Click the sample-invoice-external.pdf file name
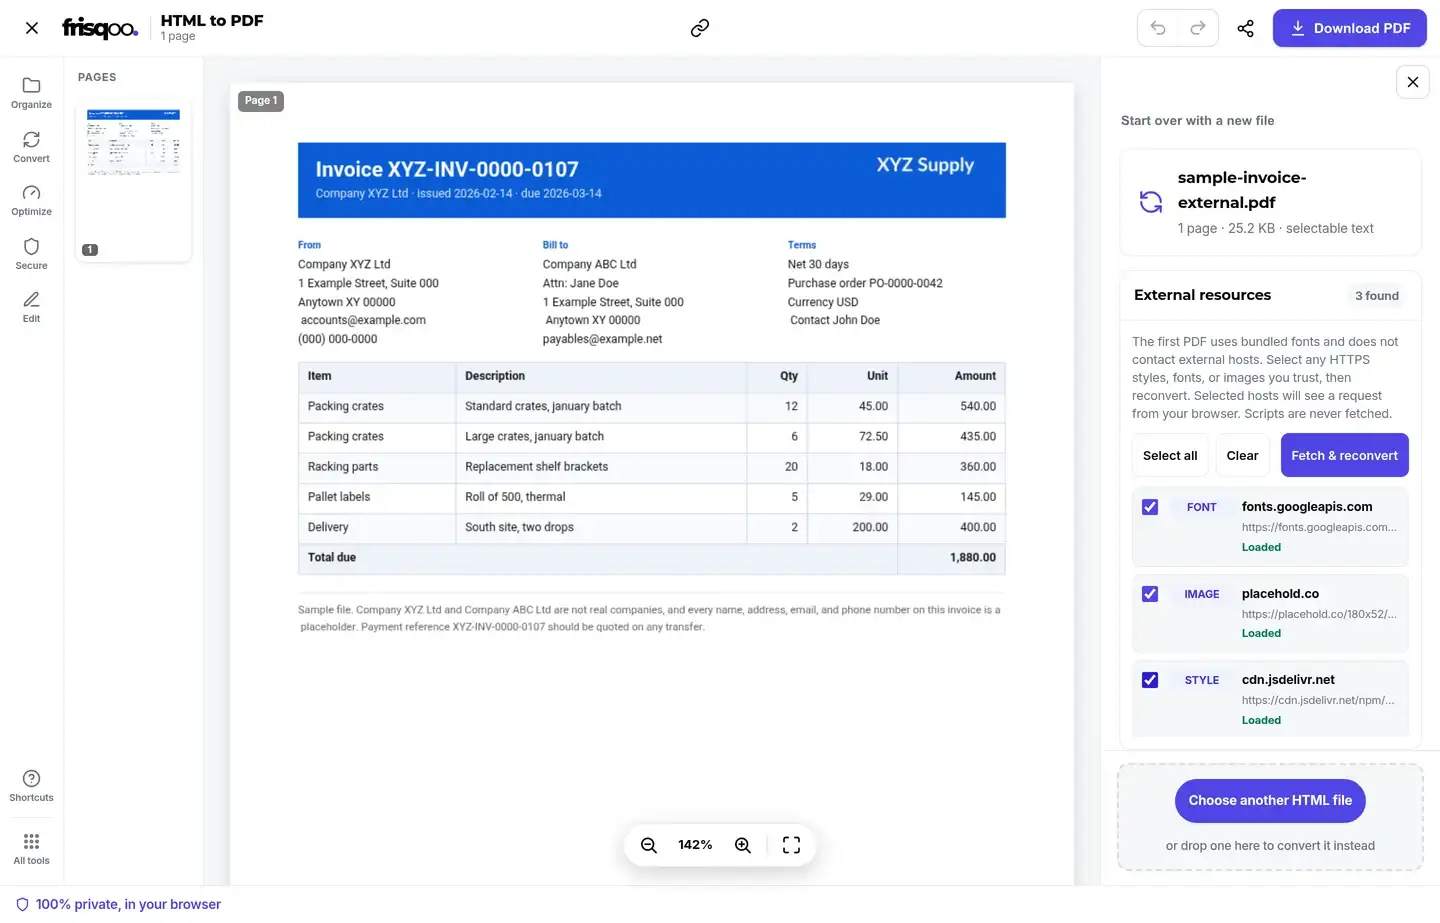The height and width of the screenshot is (923, 1440). [x=1242, y=190]
